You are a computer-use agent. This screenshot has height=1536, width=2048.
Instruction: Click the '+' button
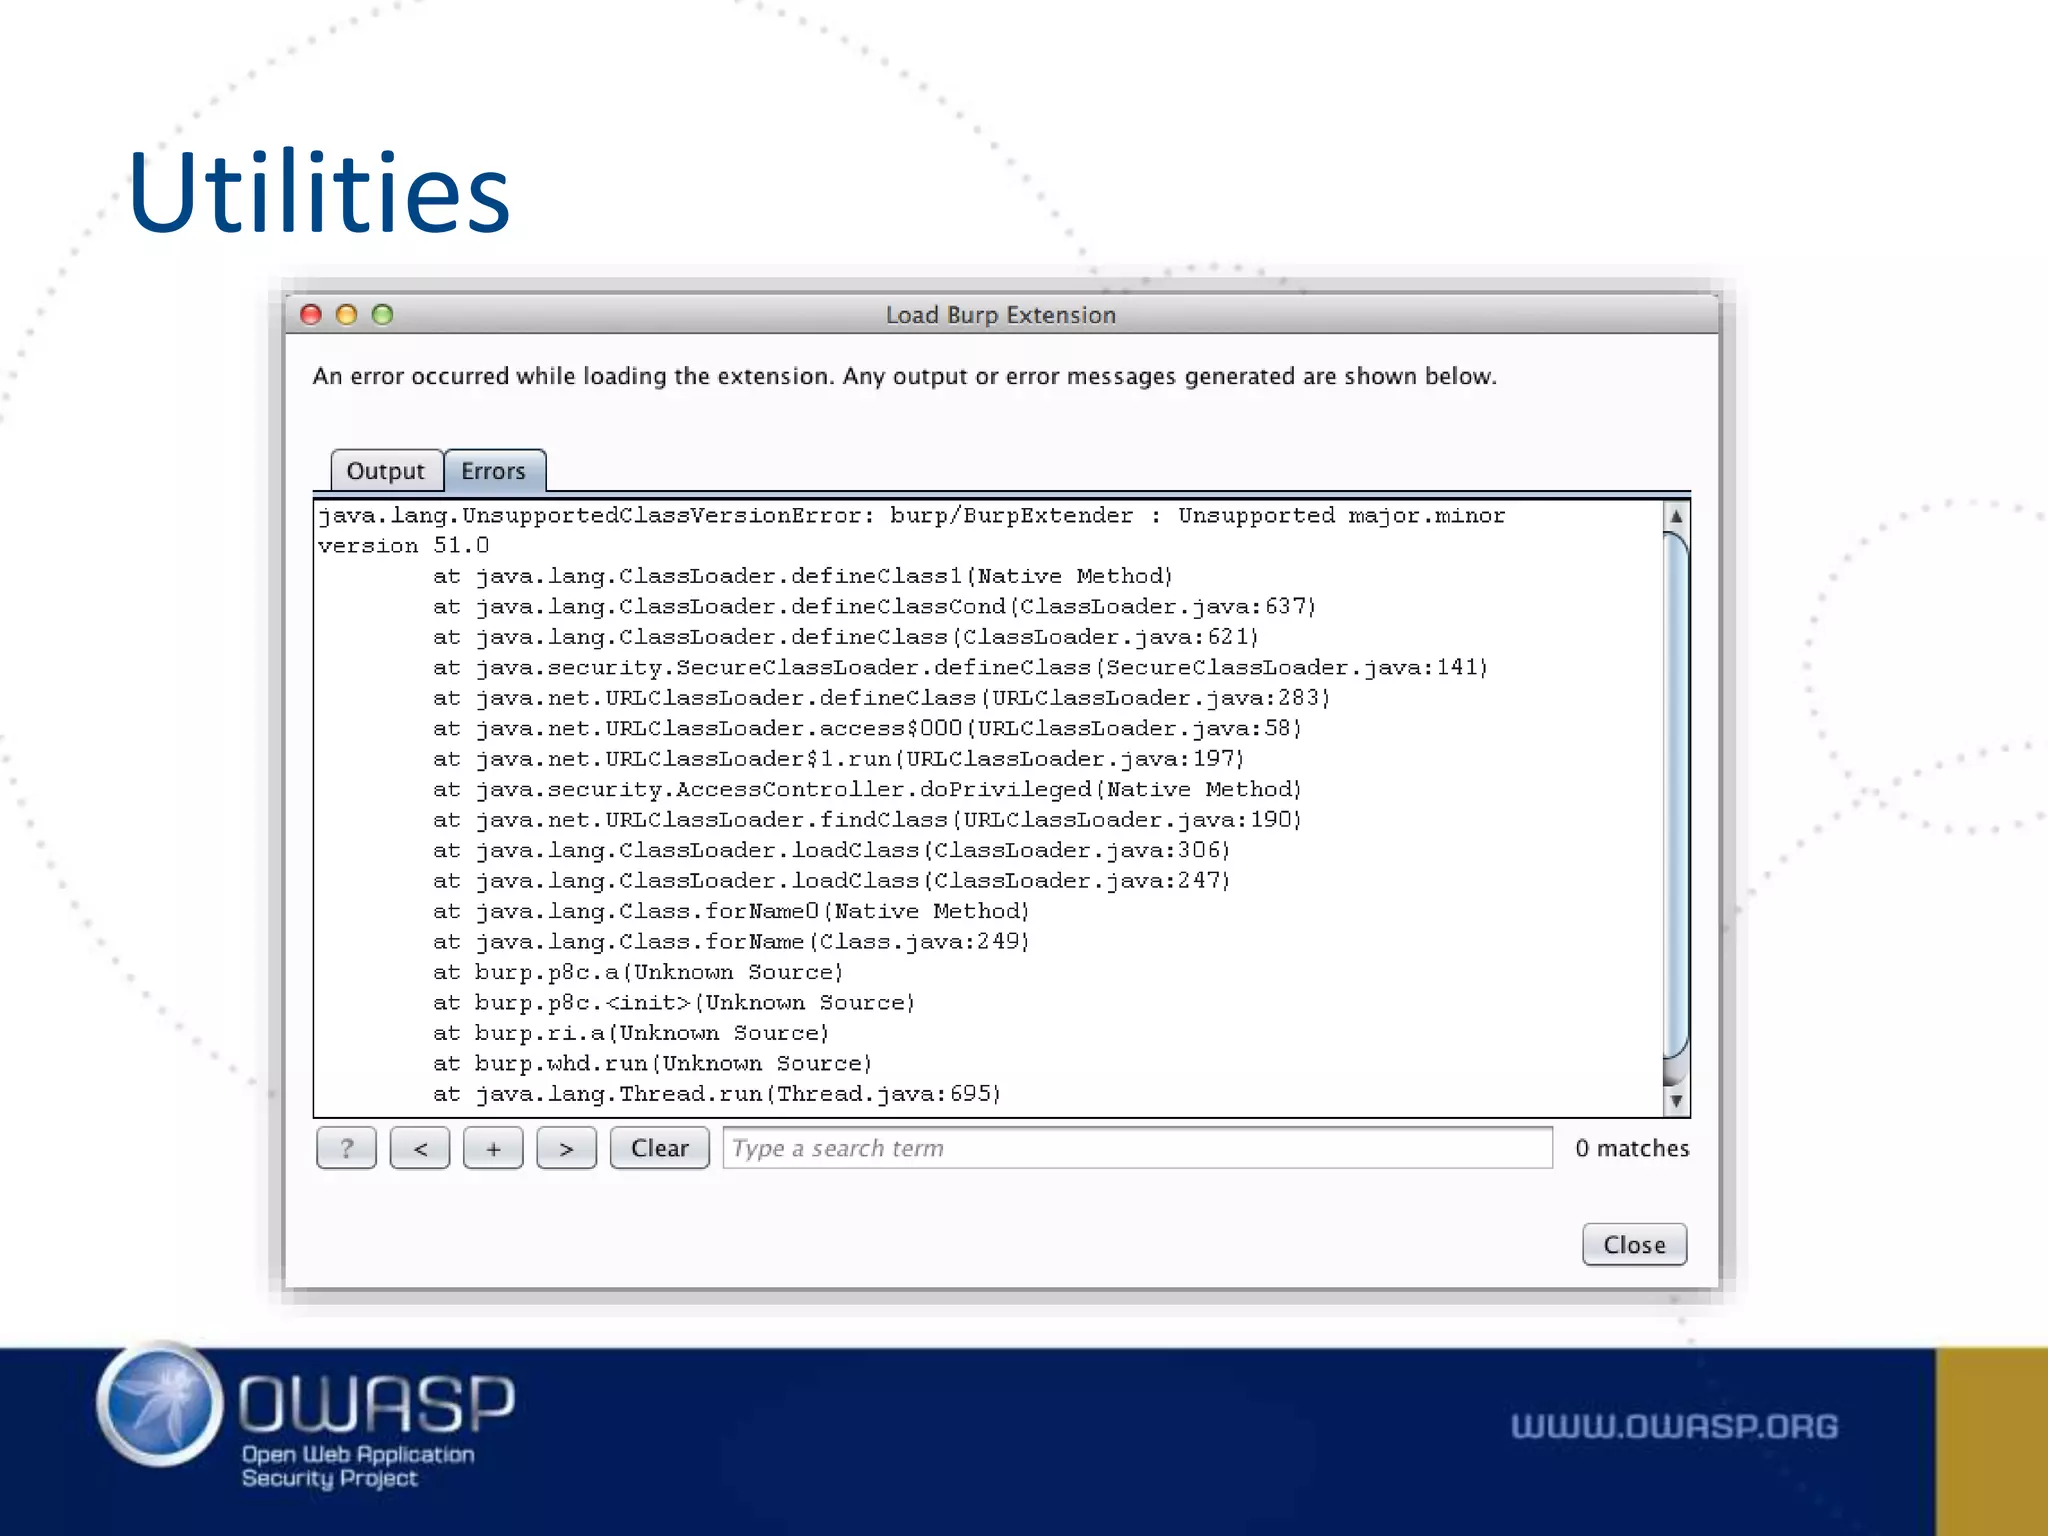coord(493,1148)
